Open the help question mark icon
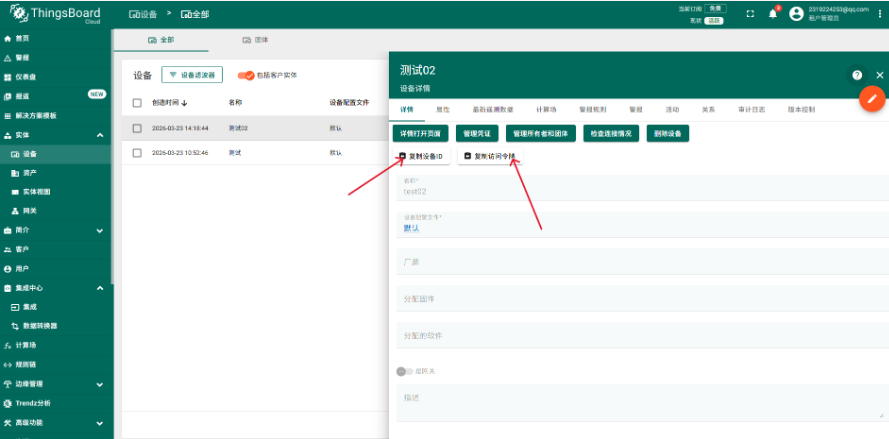The width and height of the screenshot is (889, 439). [857, 75]
